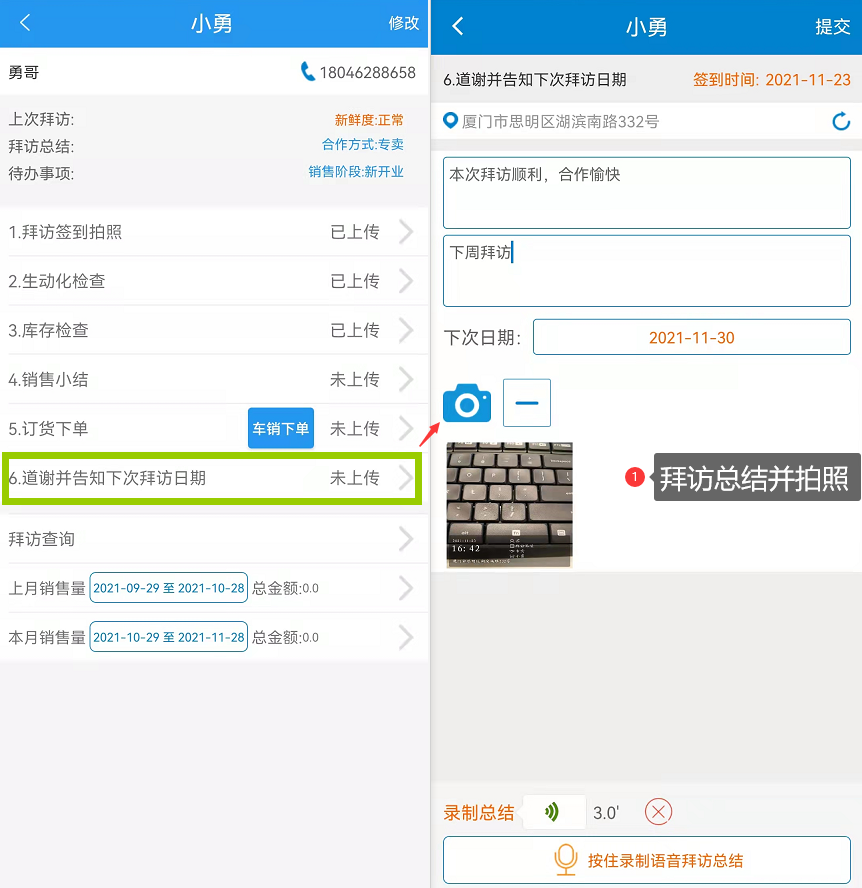The height and width of the screenshot is (888, 862).
Task: Tap the phone call icon beside 18046288658
Action: pos(307,72)
